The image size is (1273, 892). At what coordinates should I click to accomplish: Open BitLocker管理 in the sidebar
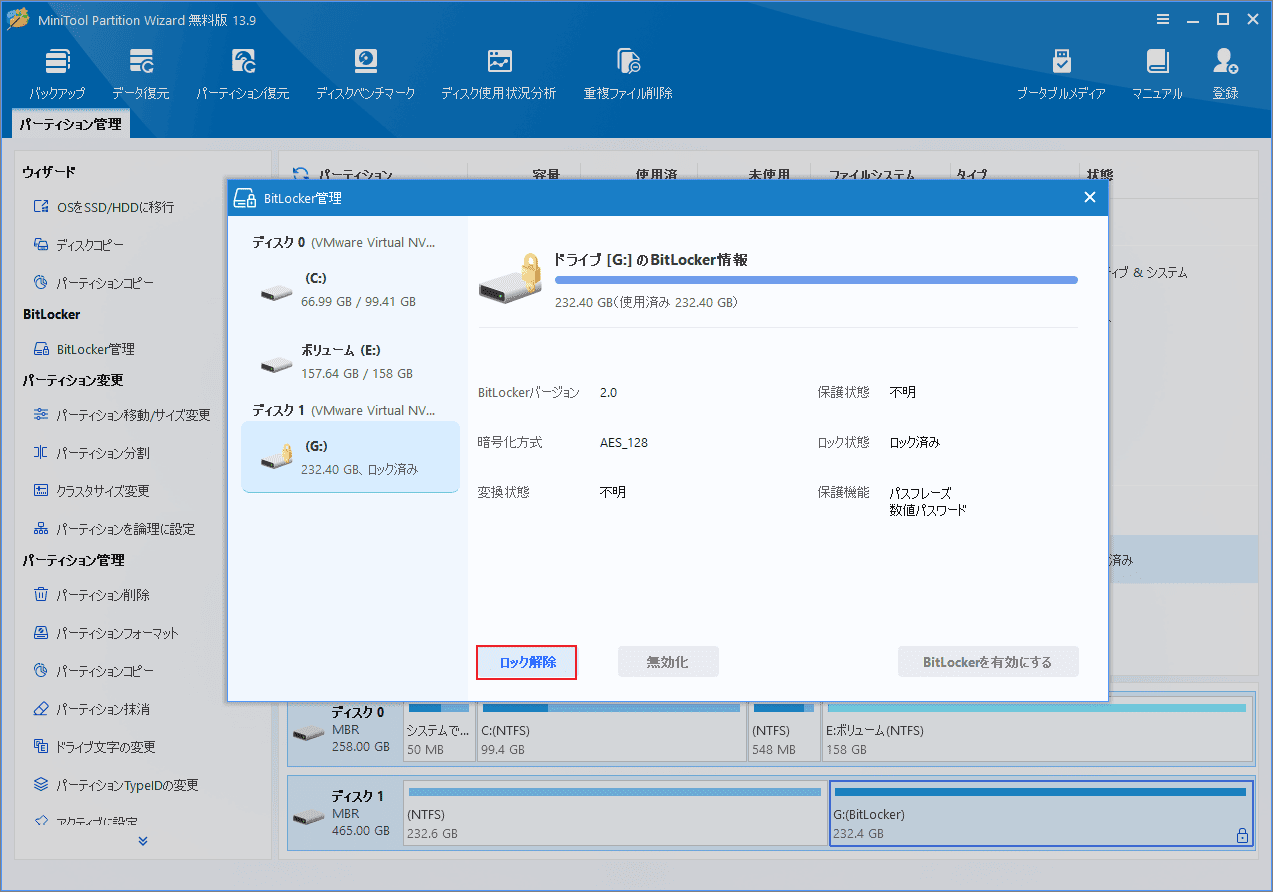tap(84, 349)
